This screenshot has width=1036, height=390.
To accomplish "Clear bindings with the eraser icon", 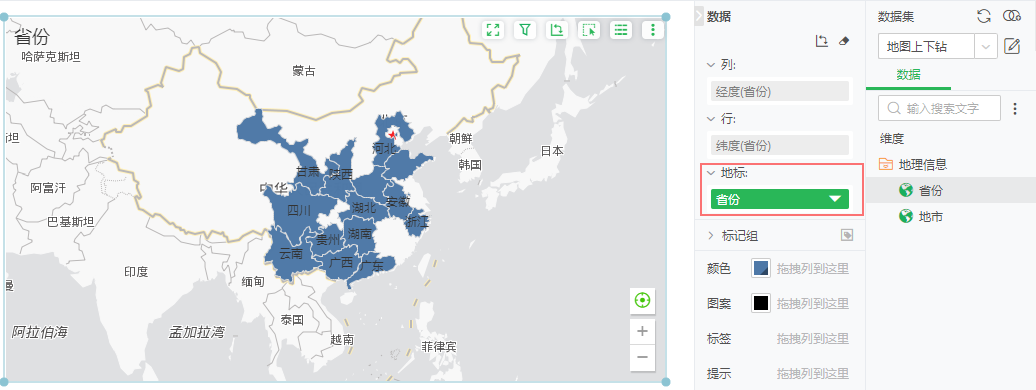I will click(843, 41).
